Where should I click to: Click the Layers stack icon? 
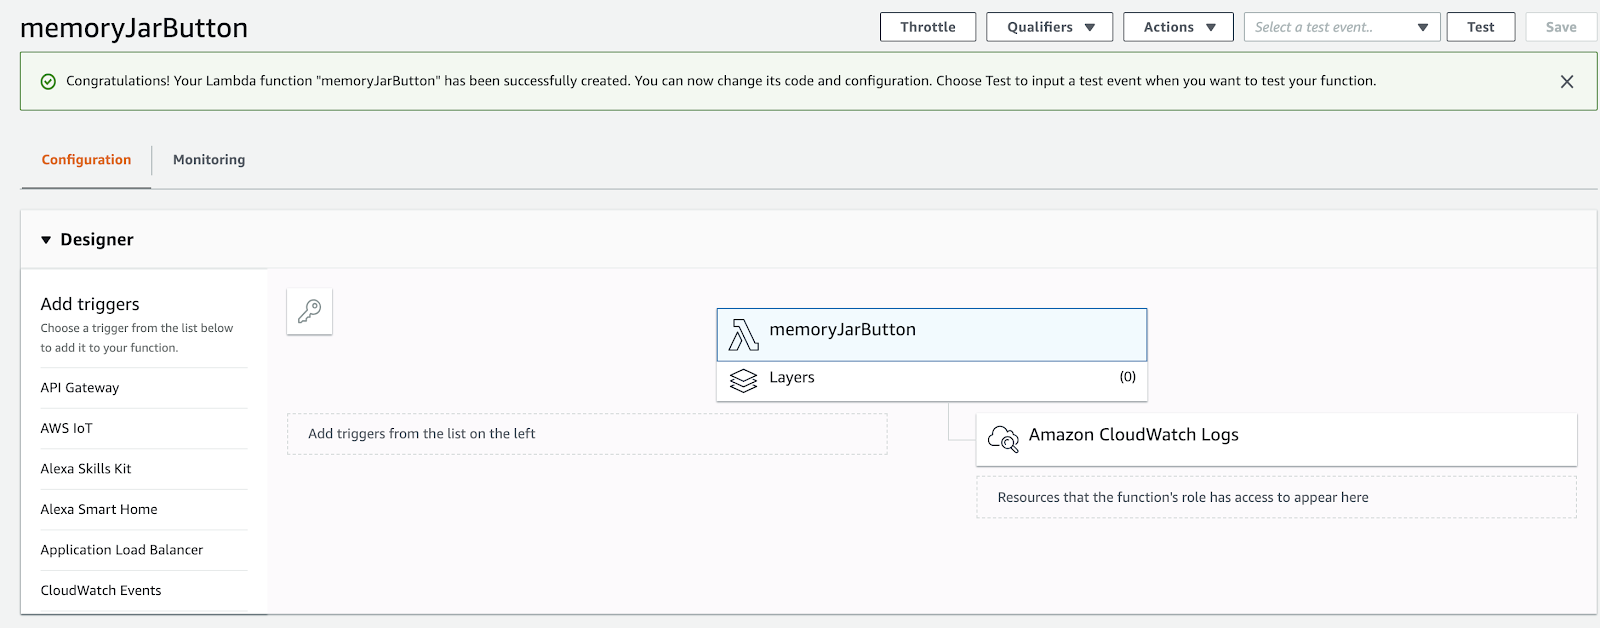point(743,381)
